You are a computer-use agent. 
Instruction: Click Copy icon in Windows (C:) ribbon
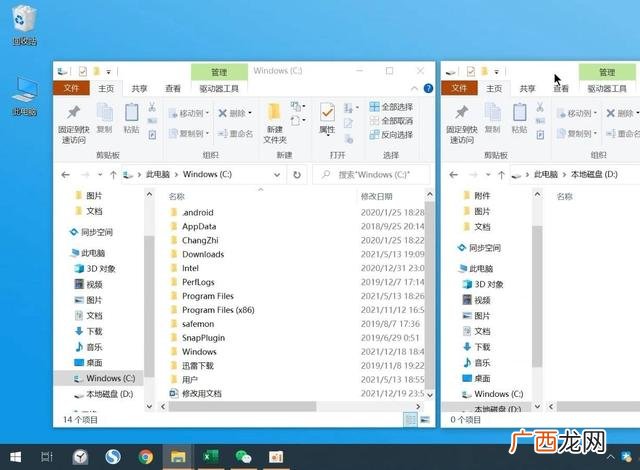[x=104, y=118]
